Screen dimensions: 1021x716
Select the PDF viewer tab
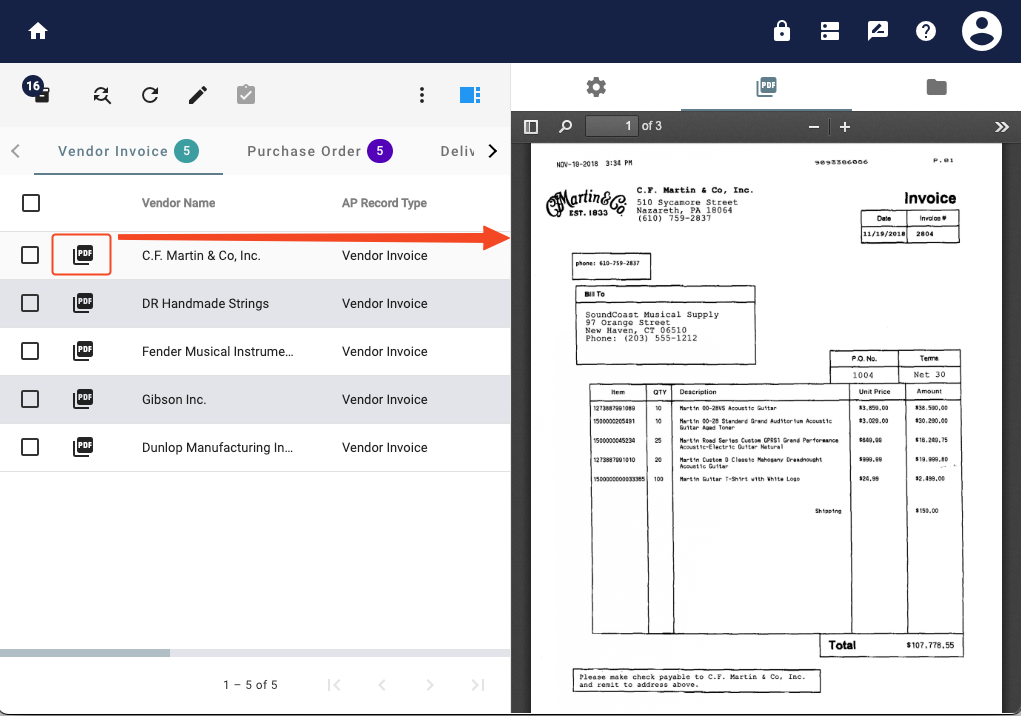pos(766,87)
